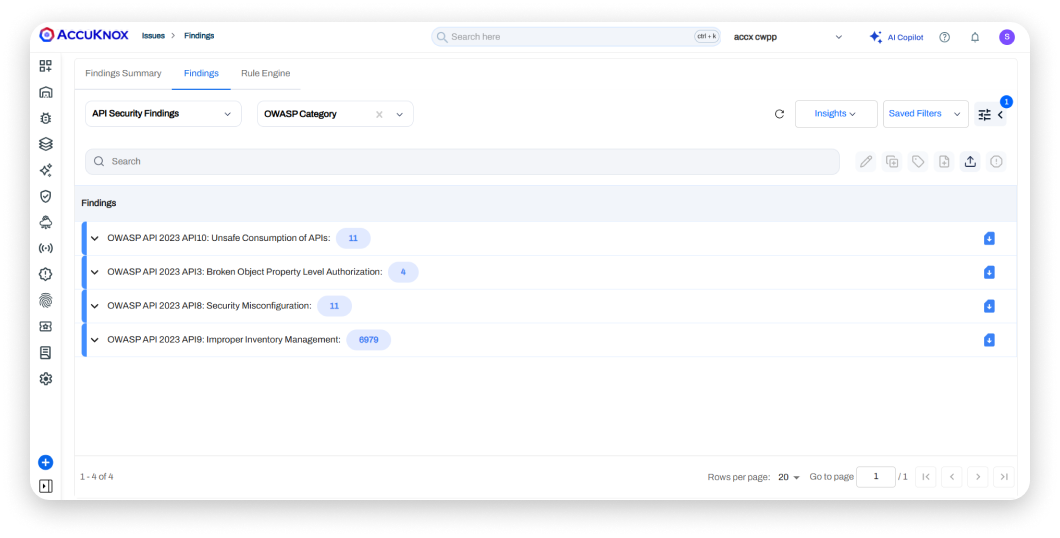This screenshot has width=1060, height=538.
Task: Click the tag label icon
Action: [x=918, y=162]
